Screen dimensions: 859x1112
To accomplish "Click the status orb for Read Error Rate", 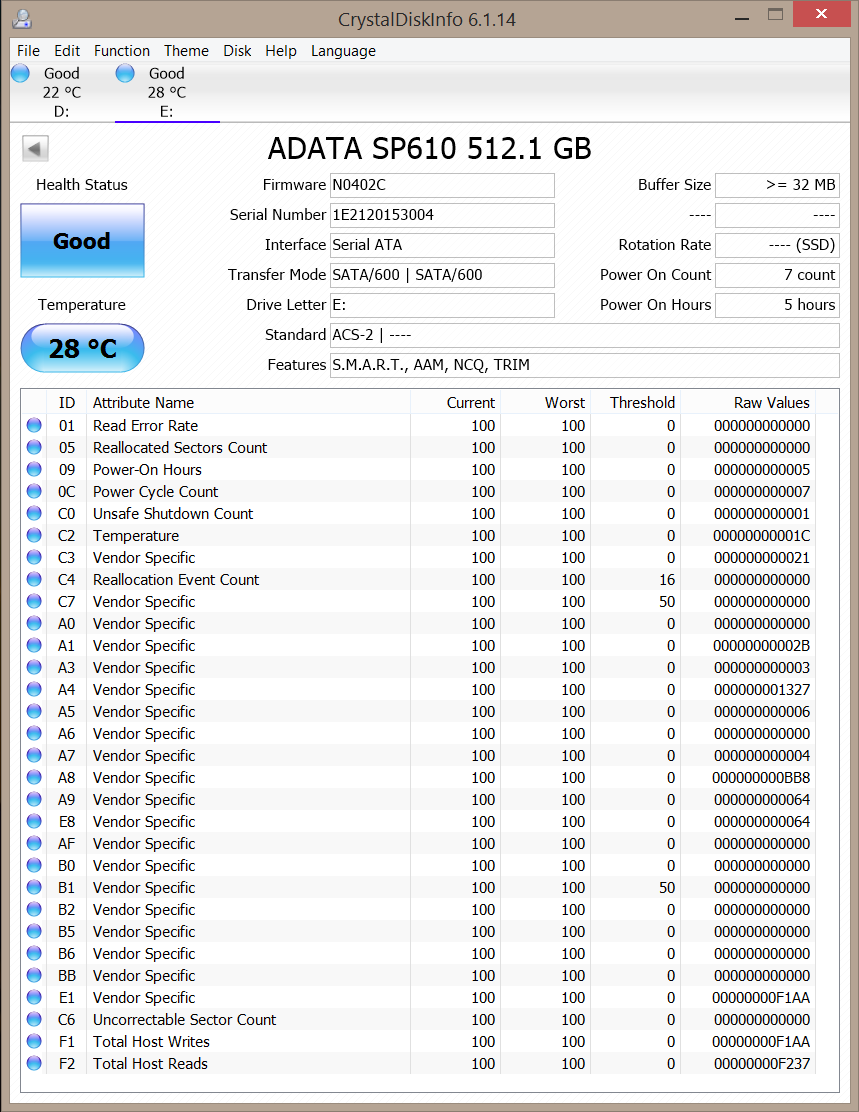I will [x=34, y=426].
